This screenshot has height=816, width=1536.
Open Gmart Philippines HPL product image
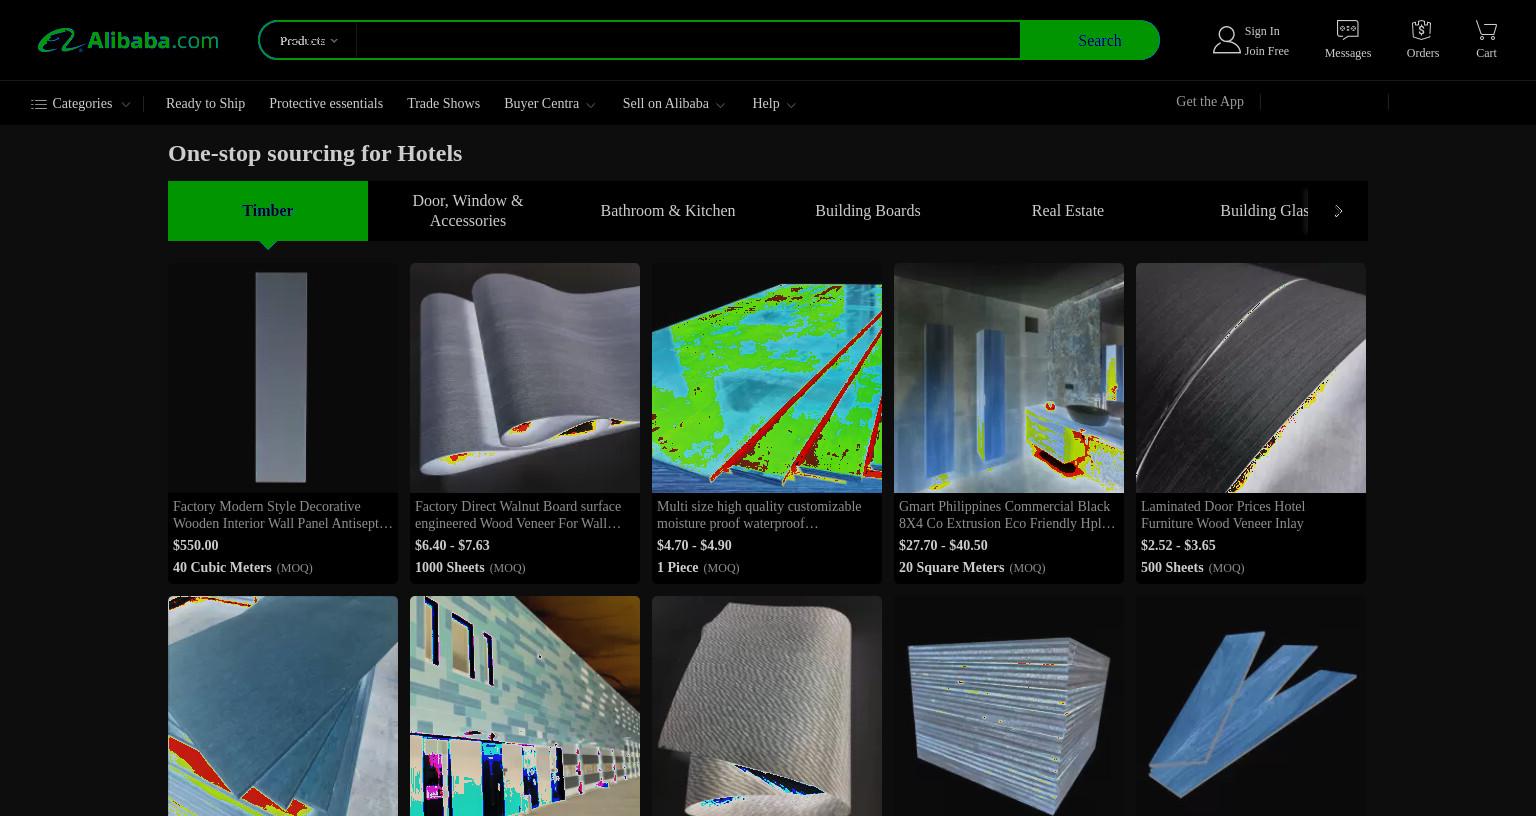point(1009,378)
